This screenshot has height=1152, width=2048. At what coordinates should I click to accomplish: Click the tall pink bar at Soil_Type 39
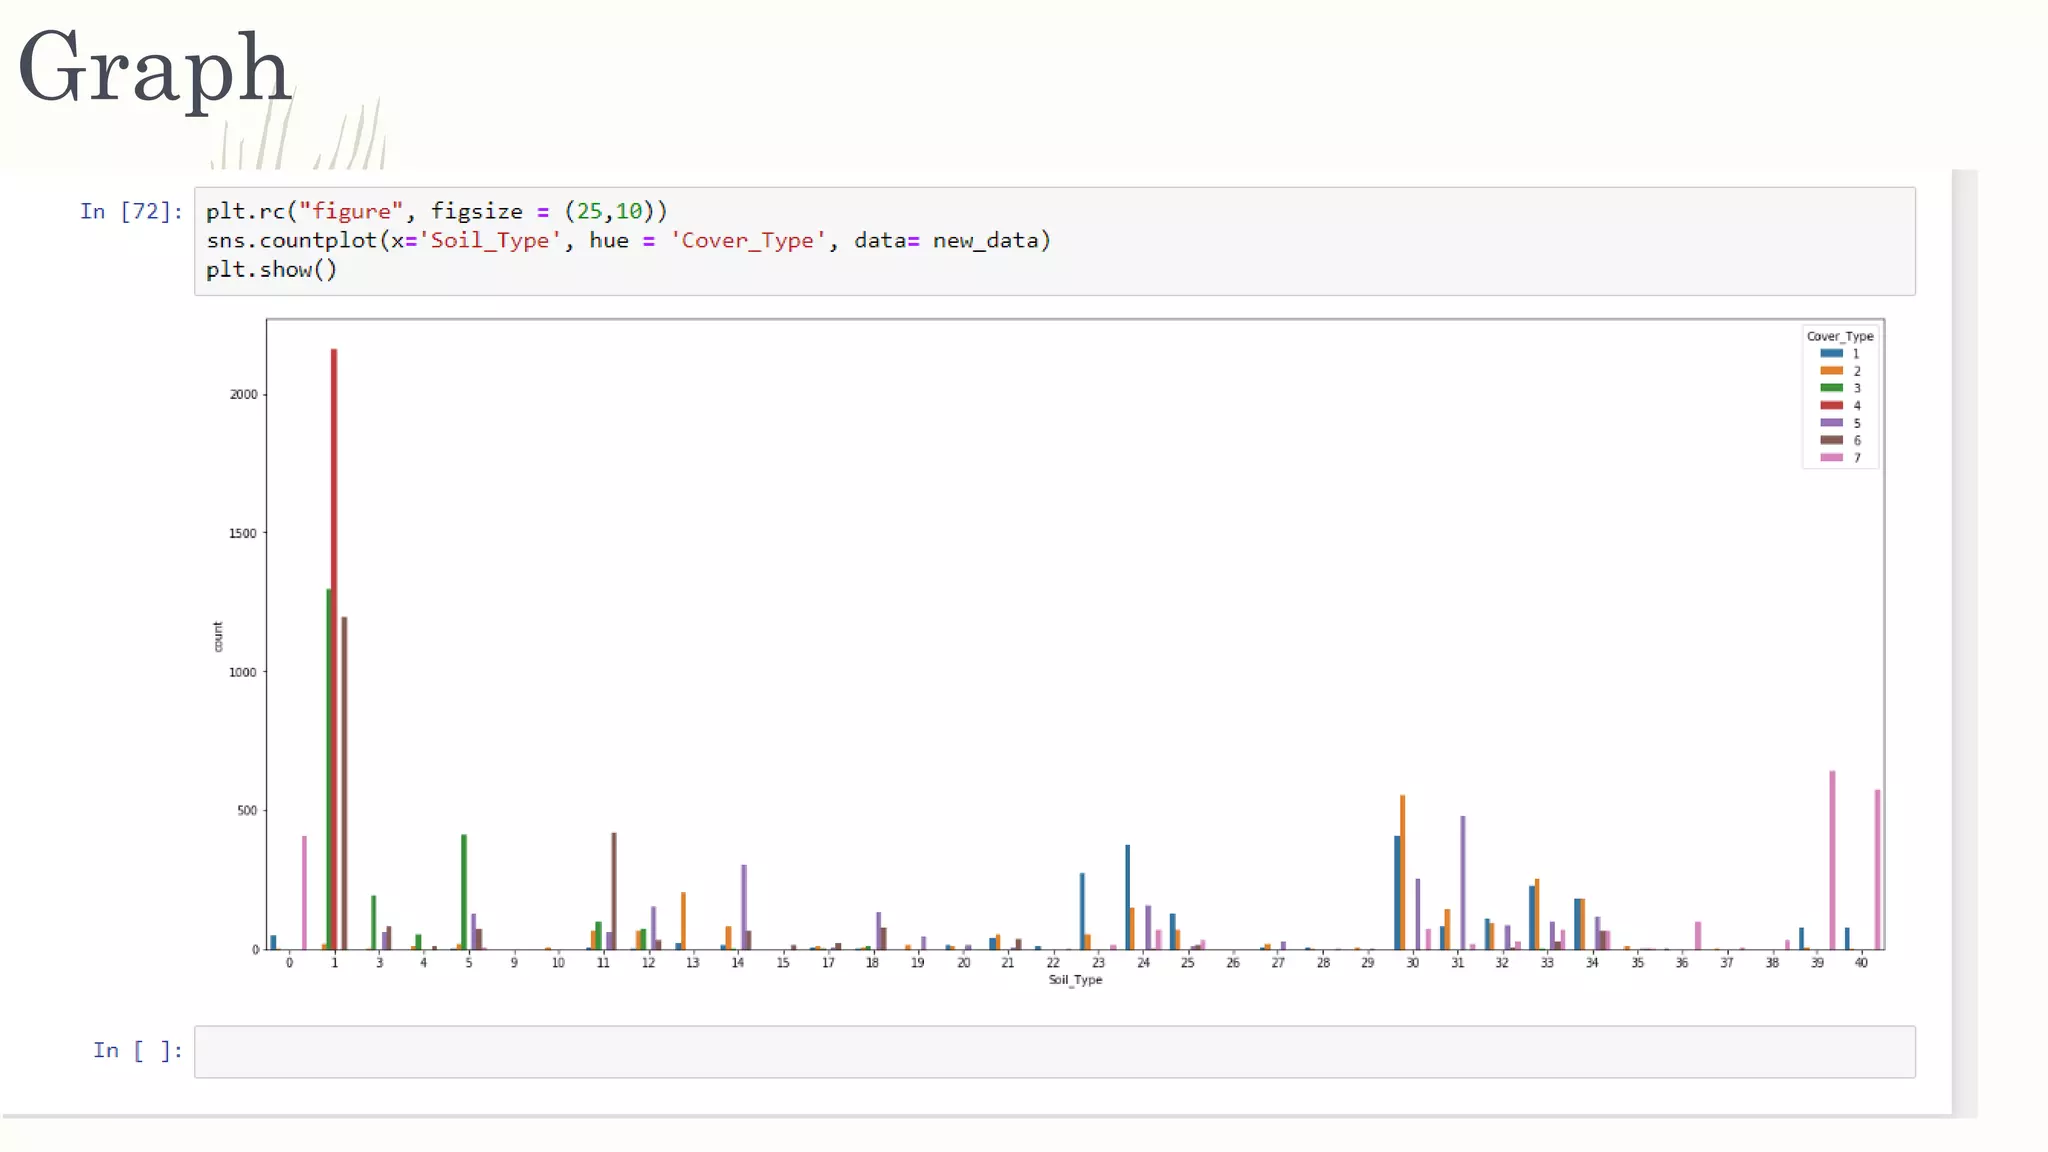click(x=1832, y=860)
